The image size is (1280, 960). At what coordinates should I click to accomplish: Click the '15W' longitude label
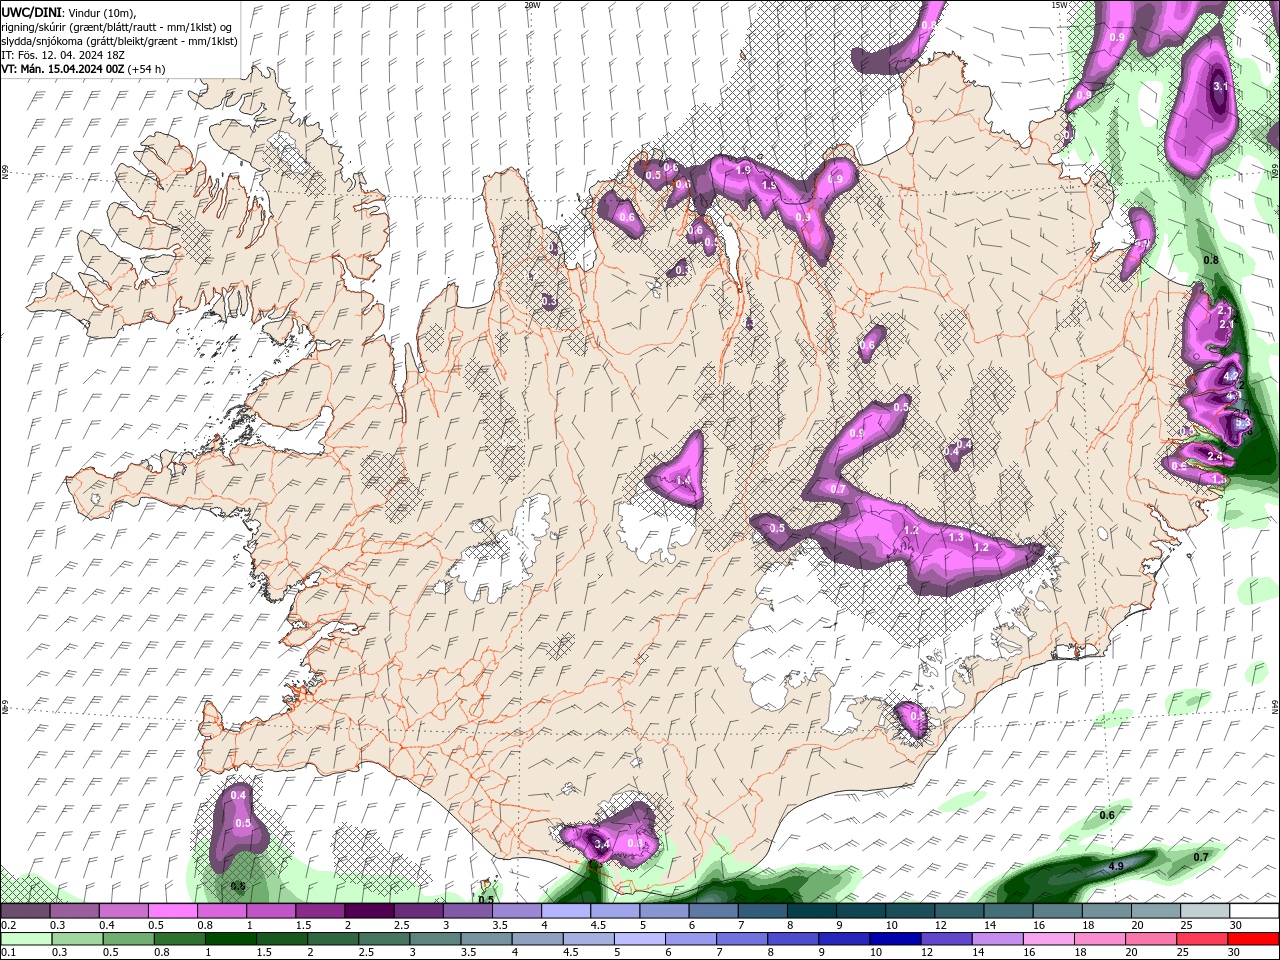coord(1058,5)
